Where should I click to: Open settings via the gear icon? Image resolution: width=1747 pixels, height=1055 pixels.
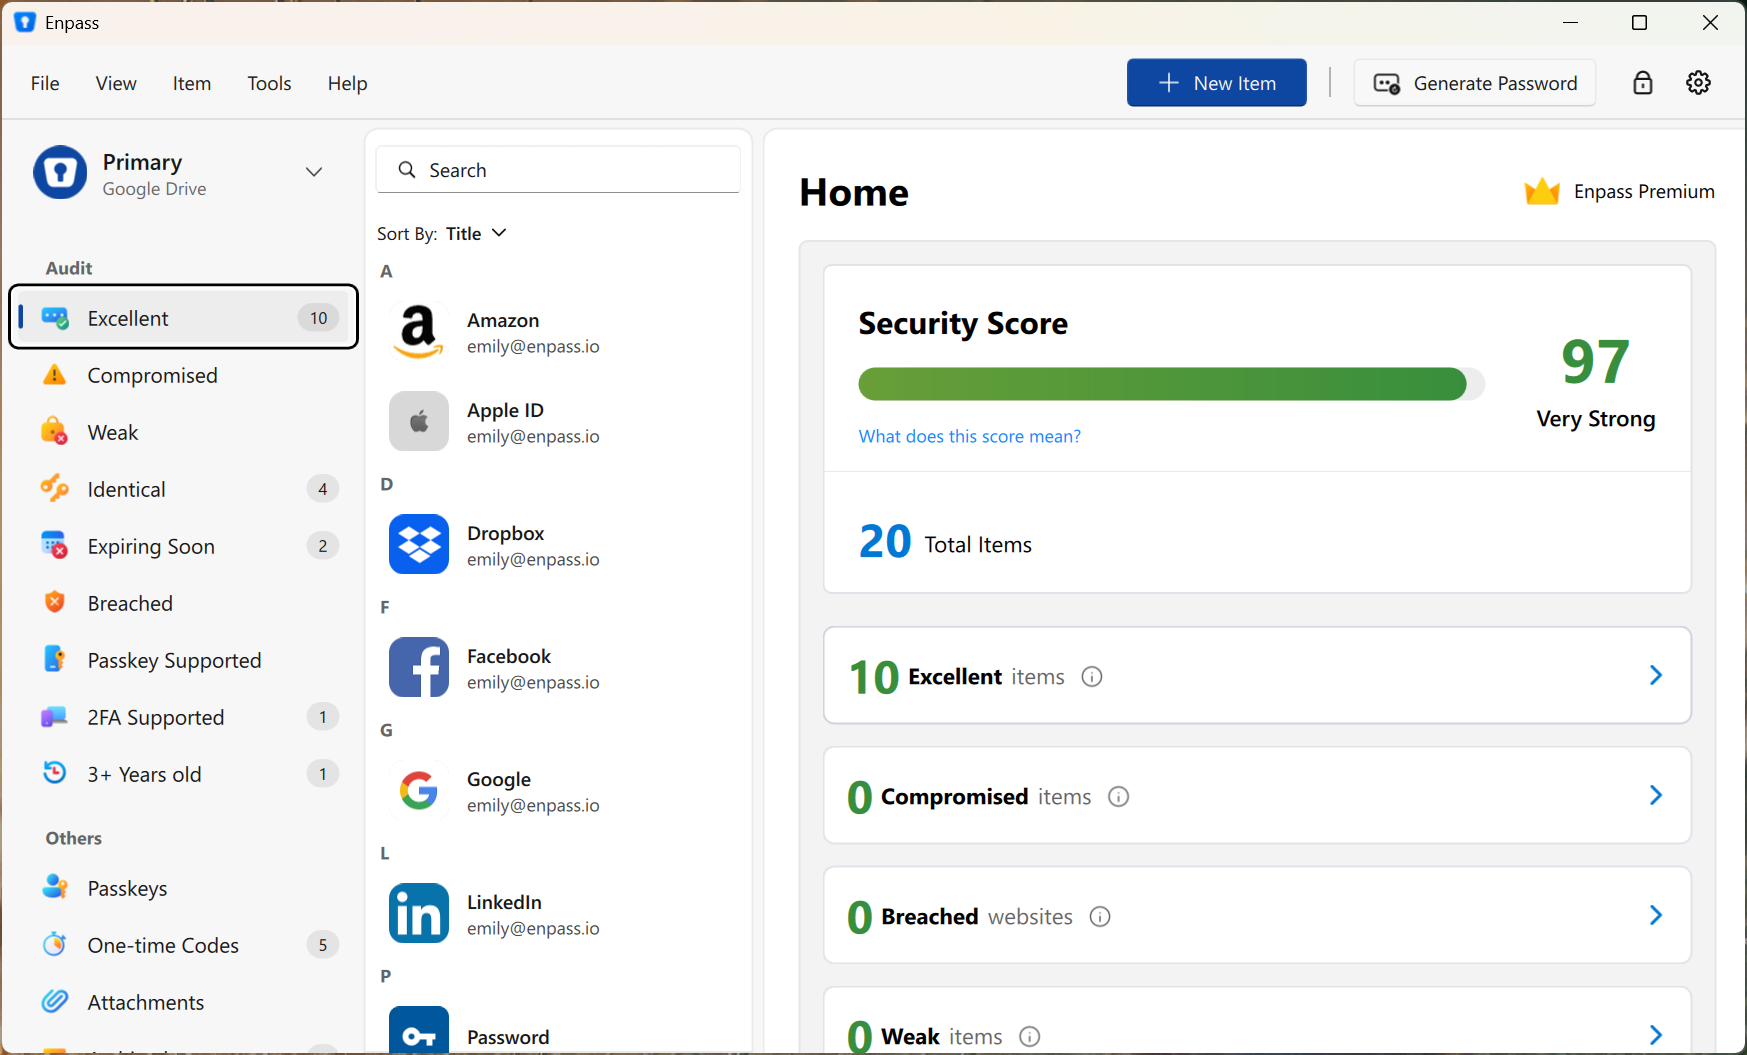[x=1699, y=83]
